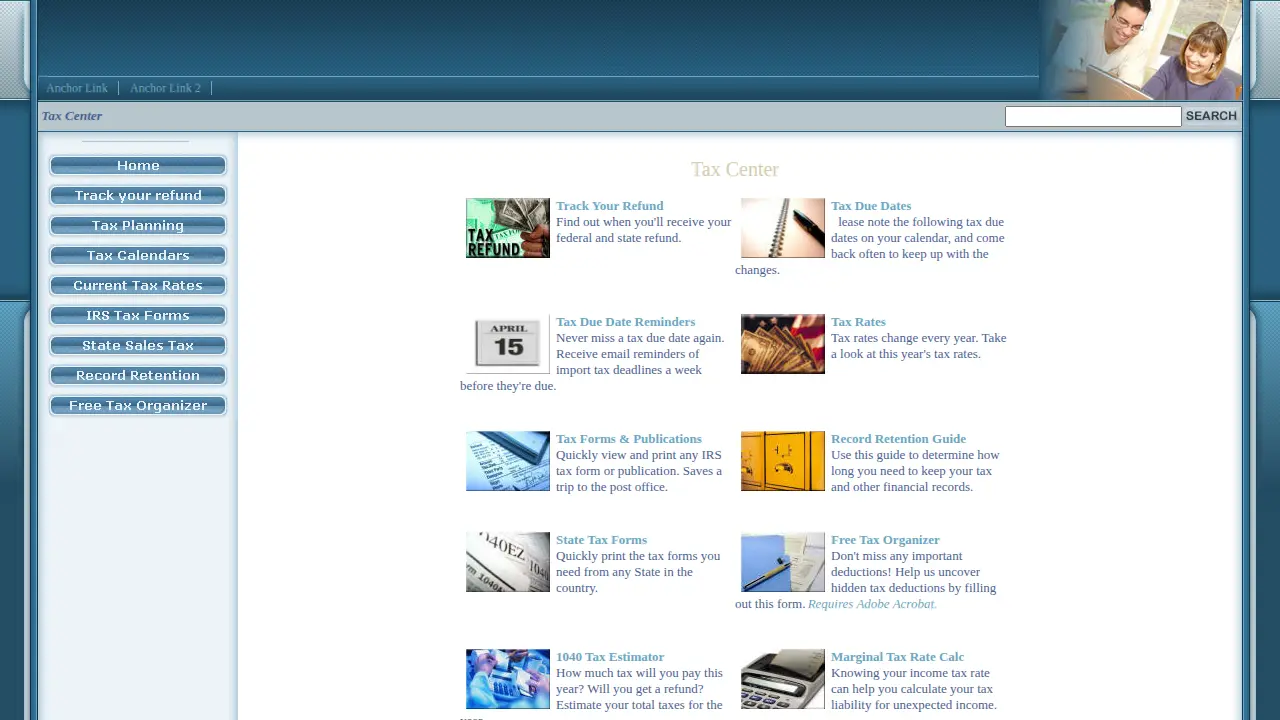Open Tax Calendars sidebar button
Image resolution: width=1280 pixels, height=720 pixels.
[x=138, y=256]
